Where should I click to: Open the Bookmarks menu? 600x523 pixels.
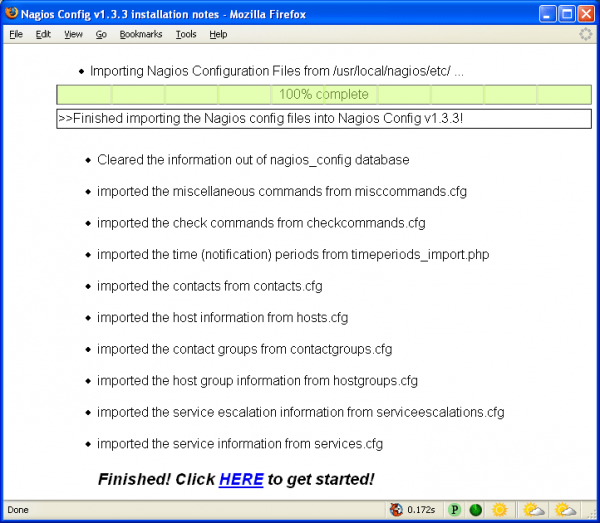click(x=140, y=34)
